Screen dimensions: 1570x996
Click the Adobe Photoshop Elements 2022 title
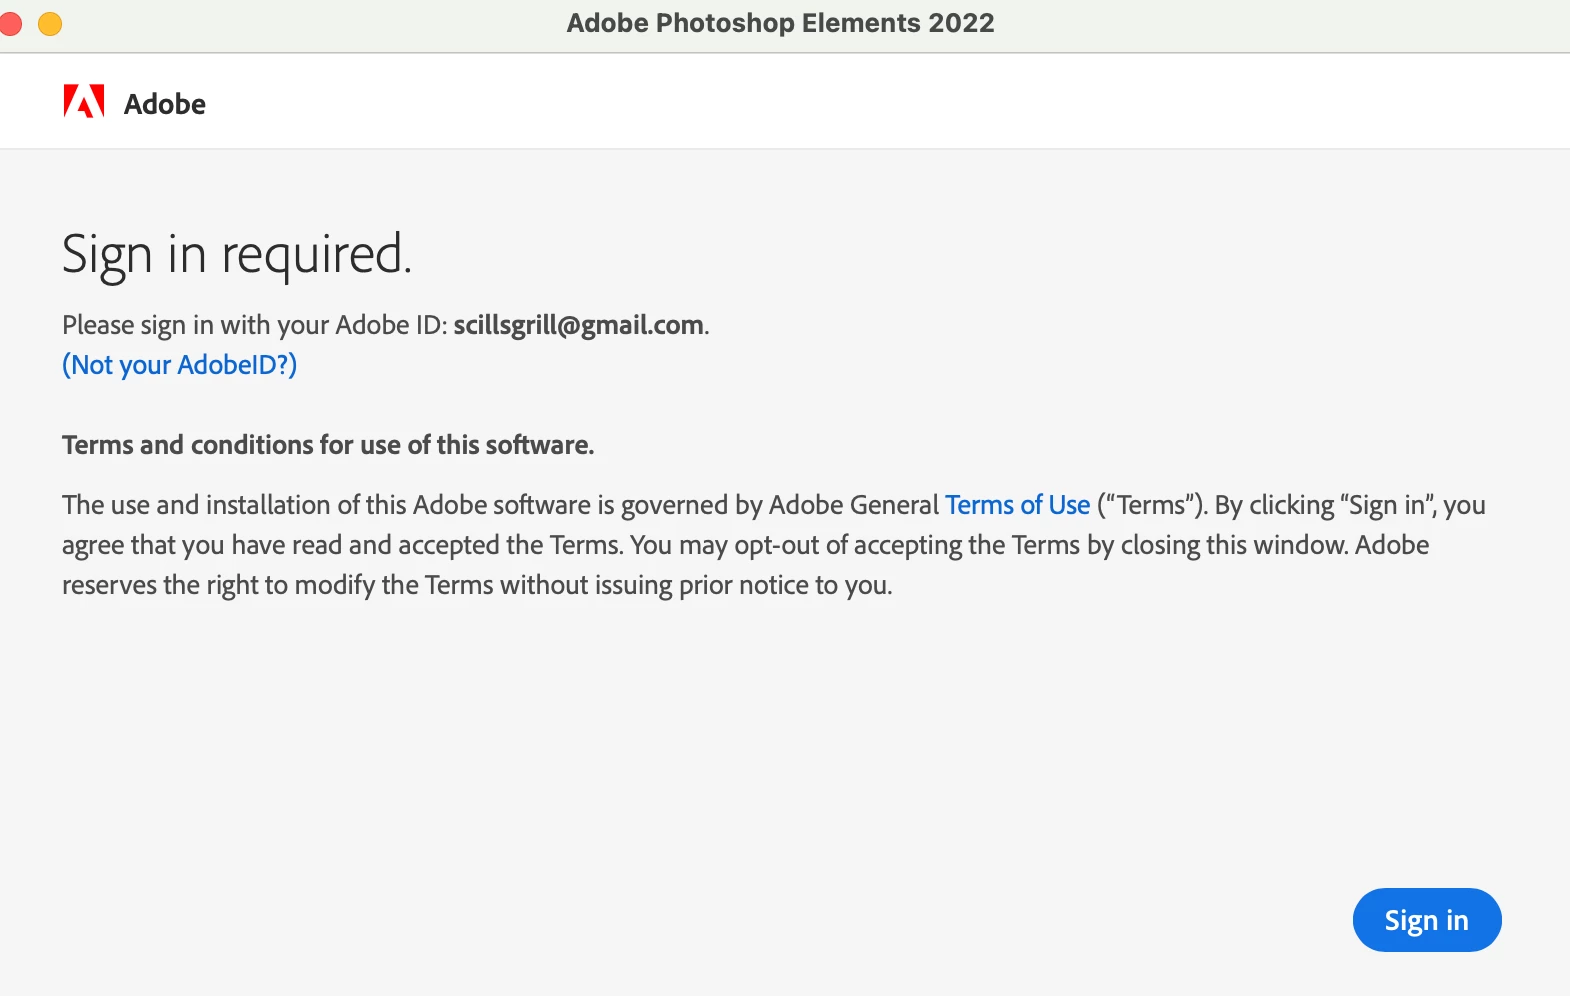(x=781, y=23)
